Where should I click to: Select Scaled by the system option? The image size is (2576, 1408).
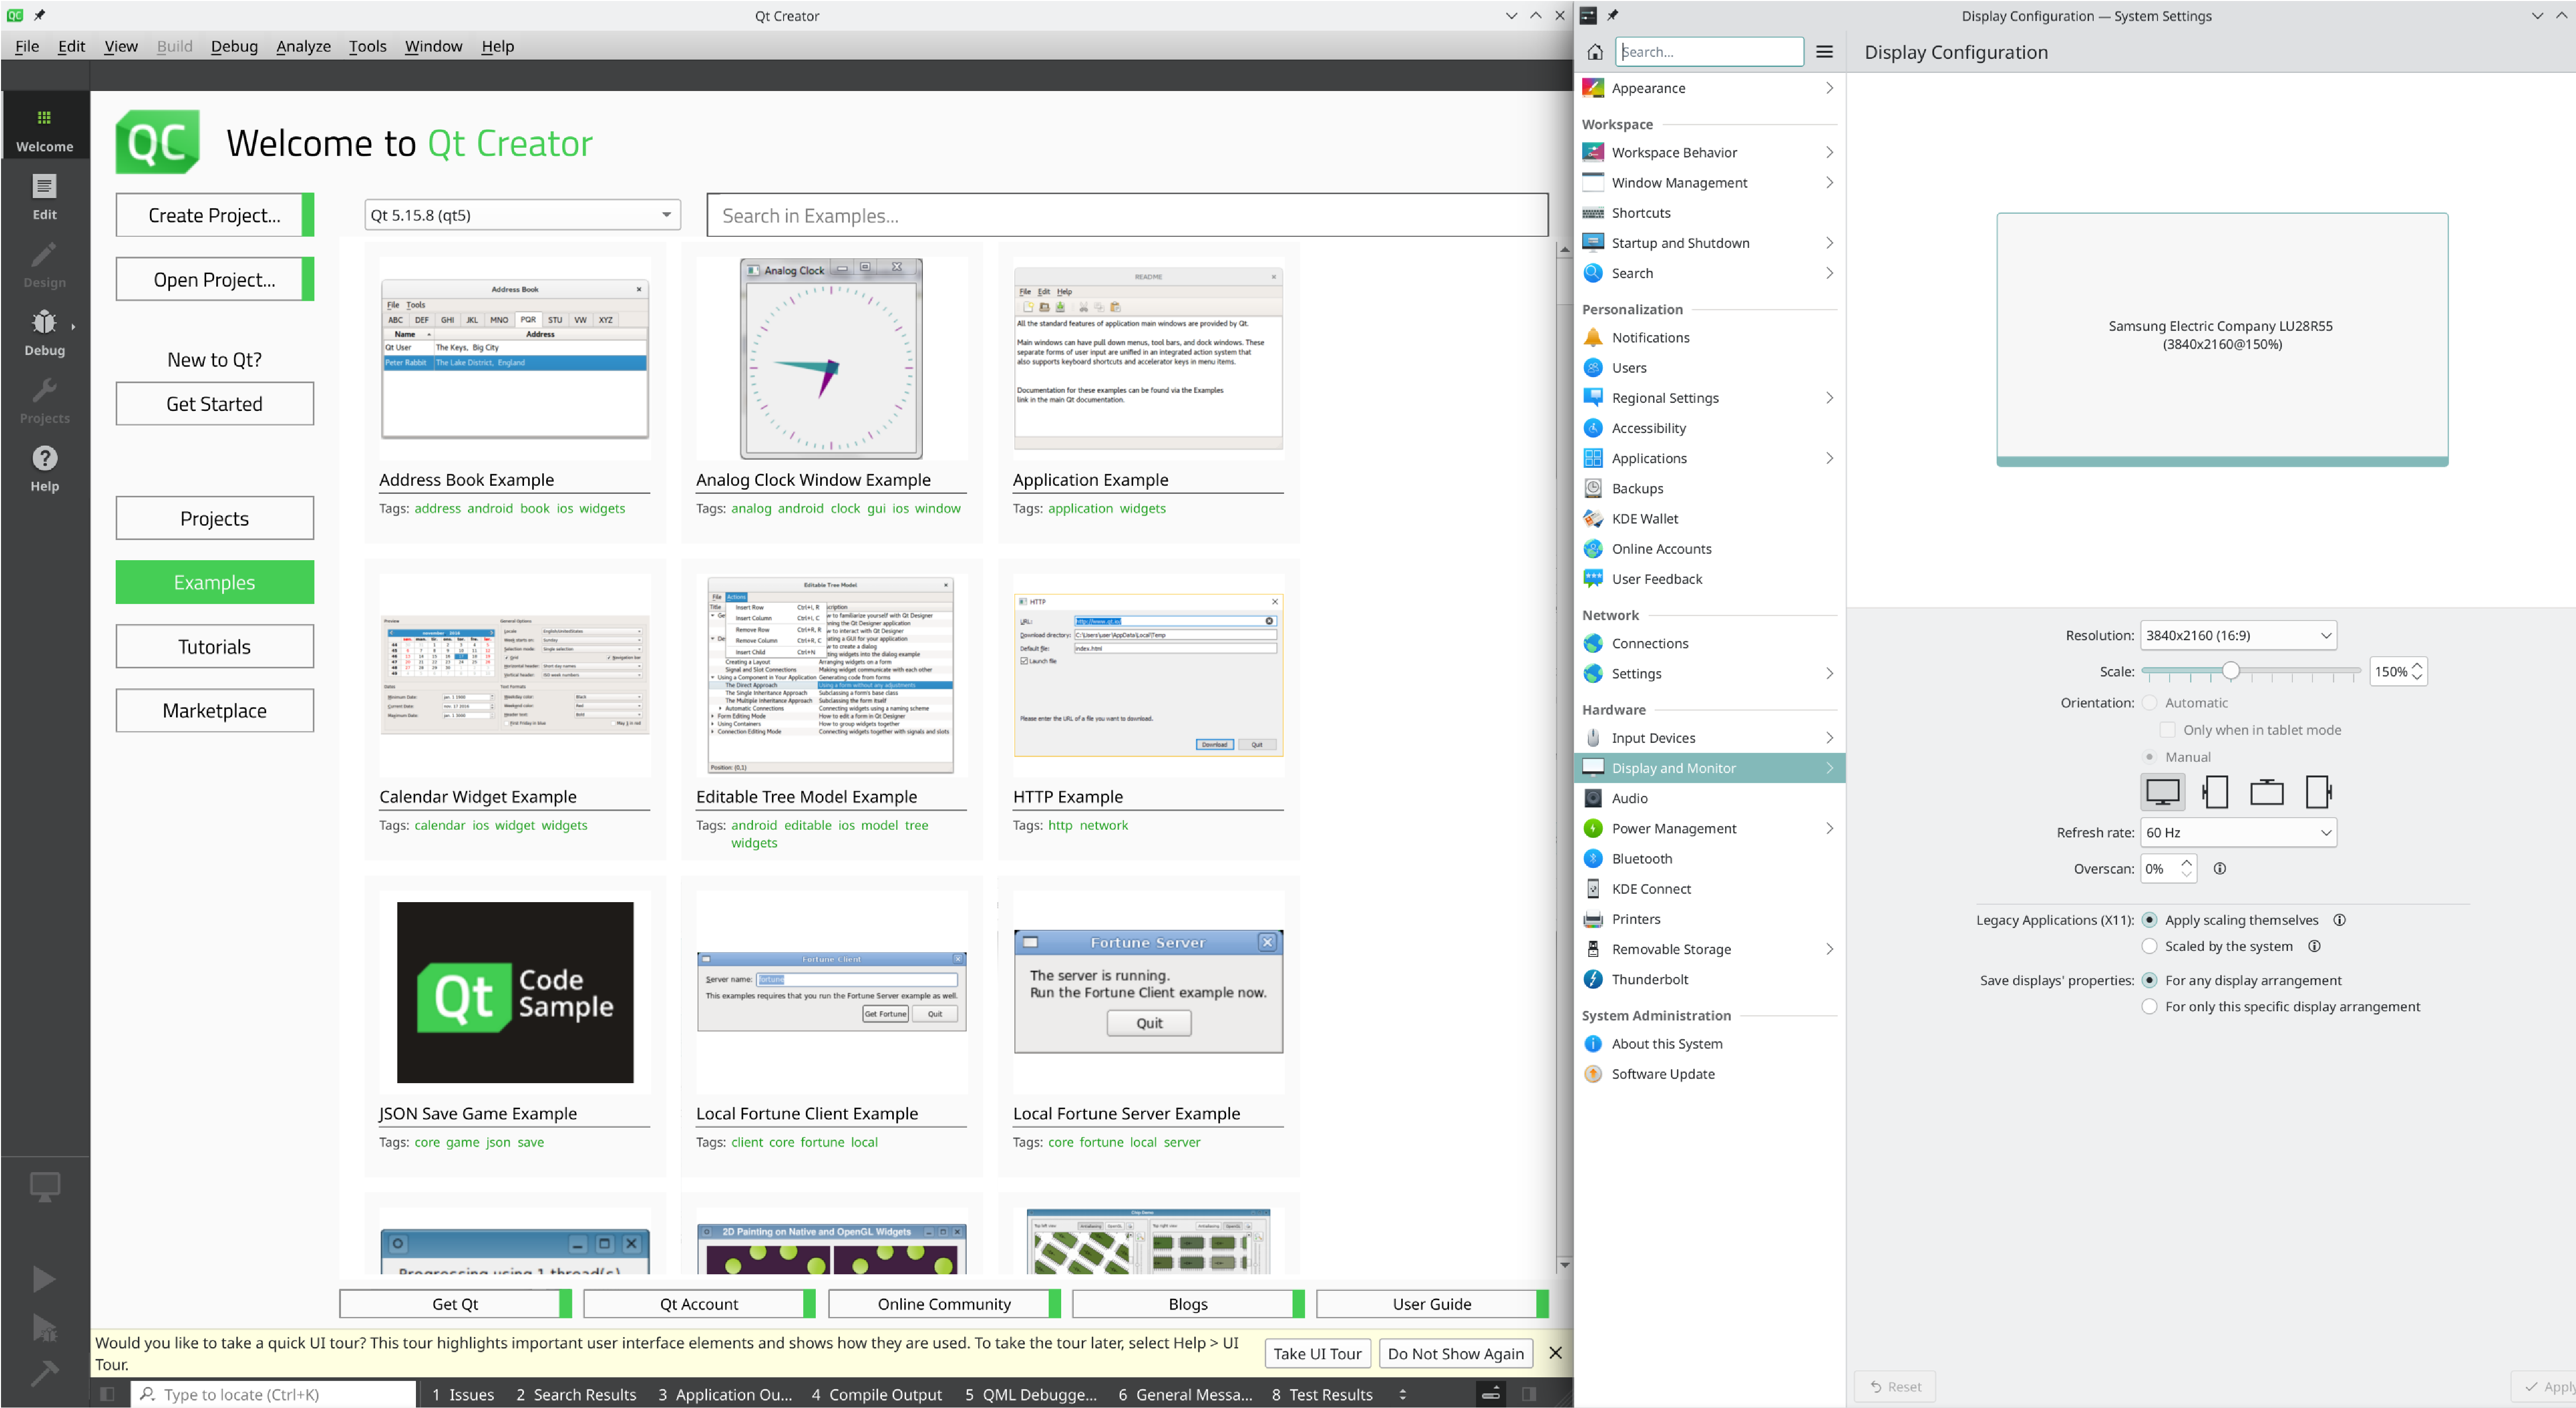[x=2149, y=946]
